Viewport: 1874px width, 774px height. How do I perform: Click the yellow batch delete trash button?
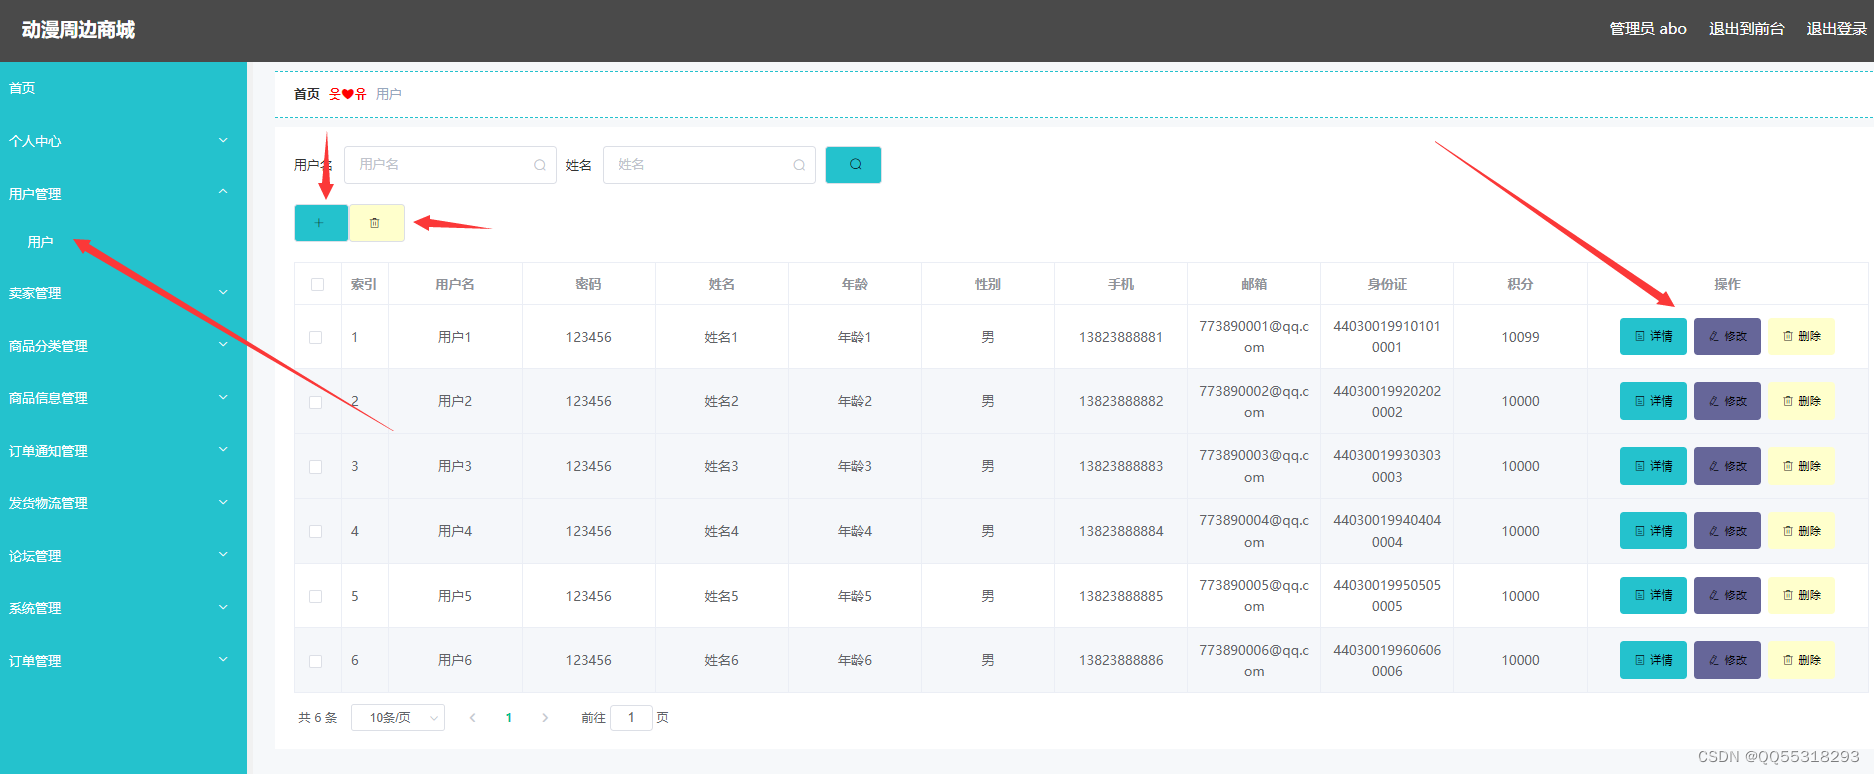tap(376, 223)
